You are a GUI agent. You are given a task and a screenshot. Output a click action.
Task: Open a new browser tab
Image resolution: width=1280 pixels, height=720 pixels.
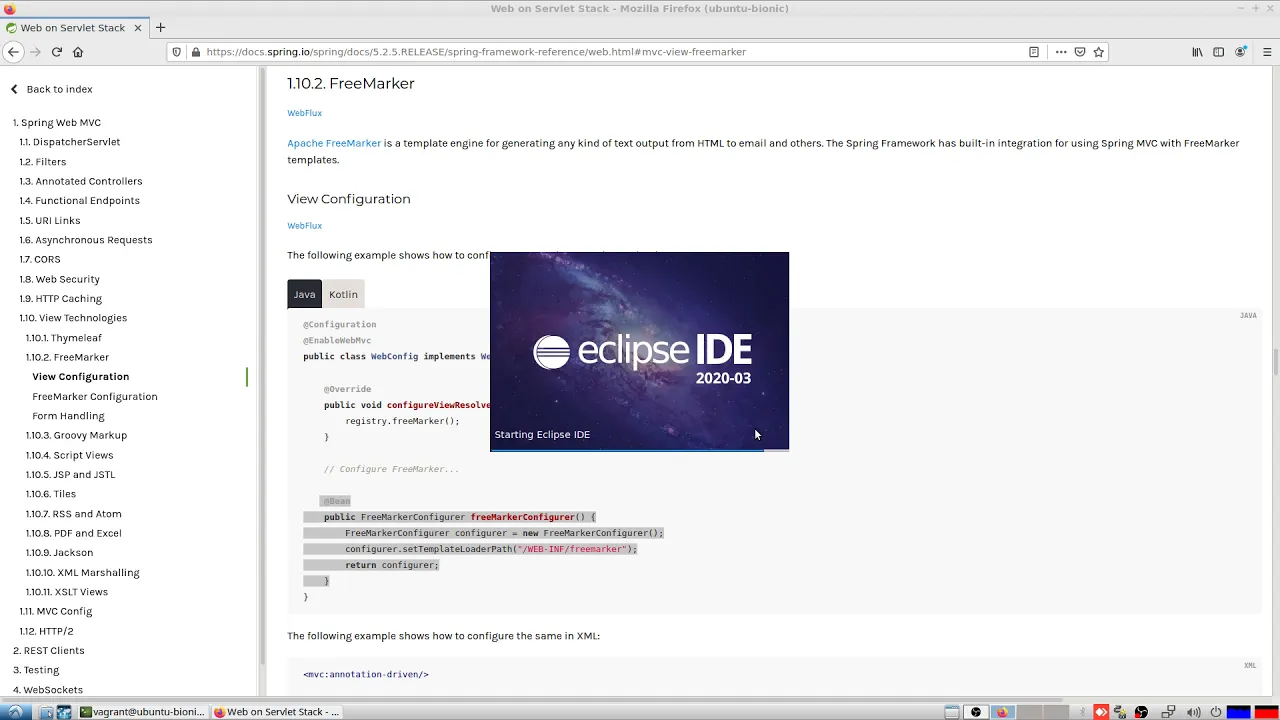click(x=160, y=27)
